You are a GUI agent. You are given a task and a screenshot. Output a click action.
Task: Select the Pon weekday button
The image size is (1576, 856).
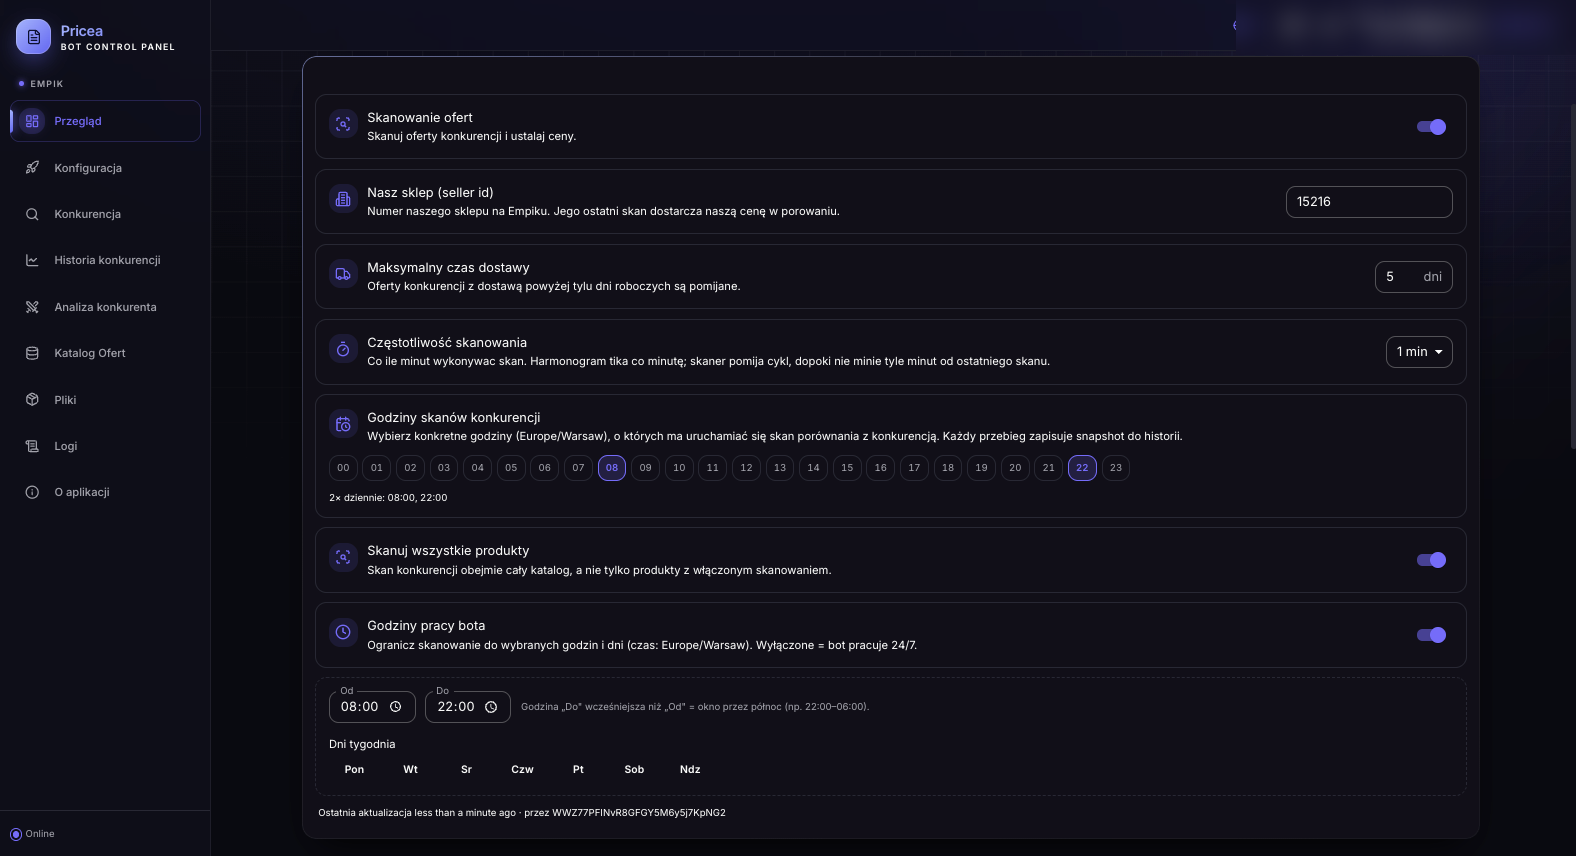[x=354, y=770]
